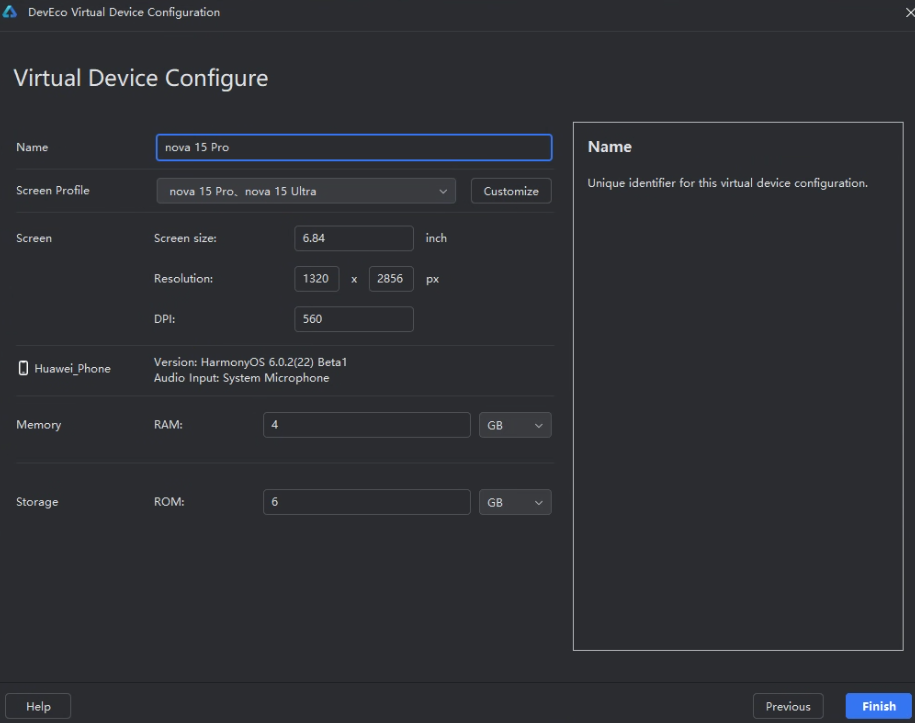Click the Customize button
This screenshot has width=915, height=723.
[x=511, y=191]
